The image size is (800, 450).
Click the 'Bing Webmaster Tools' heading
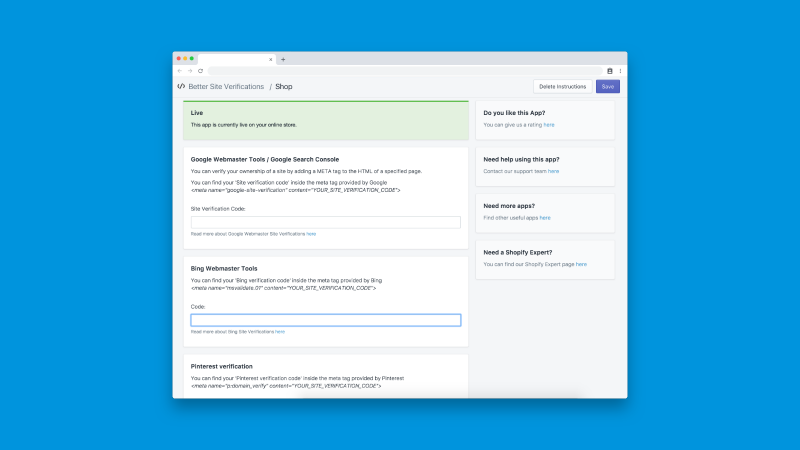(224, 268)
